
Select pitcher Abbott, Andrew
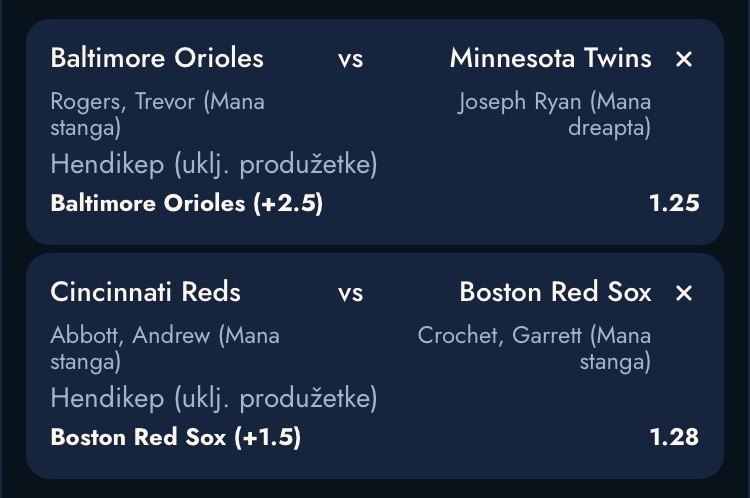click(x=165, y=348)
